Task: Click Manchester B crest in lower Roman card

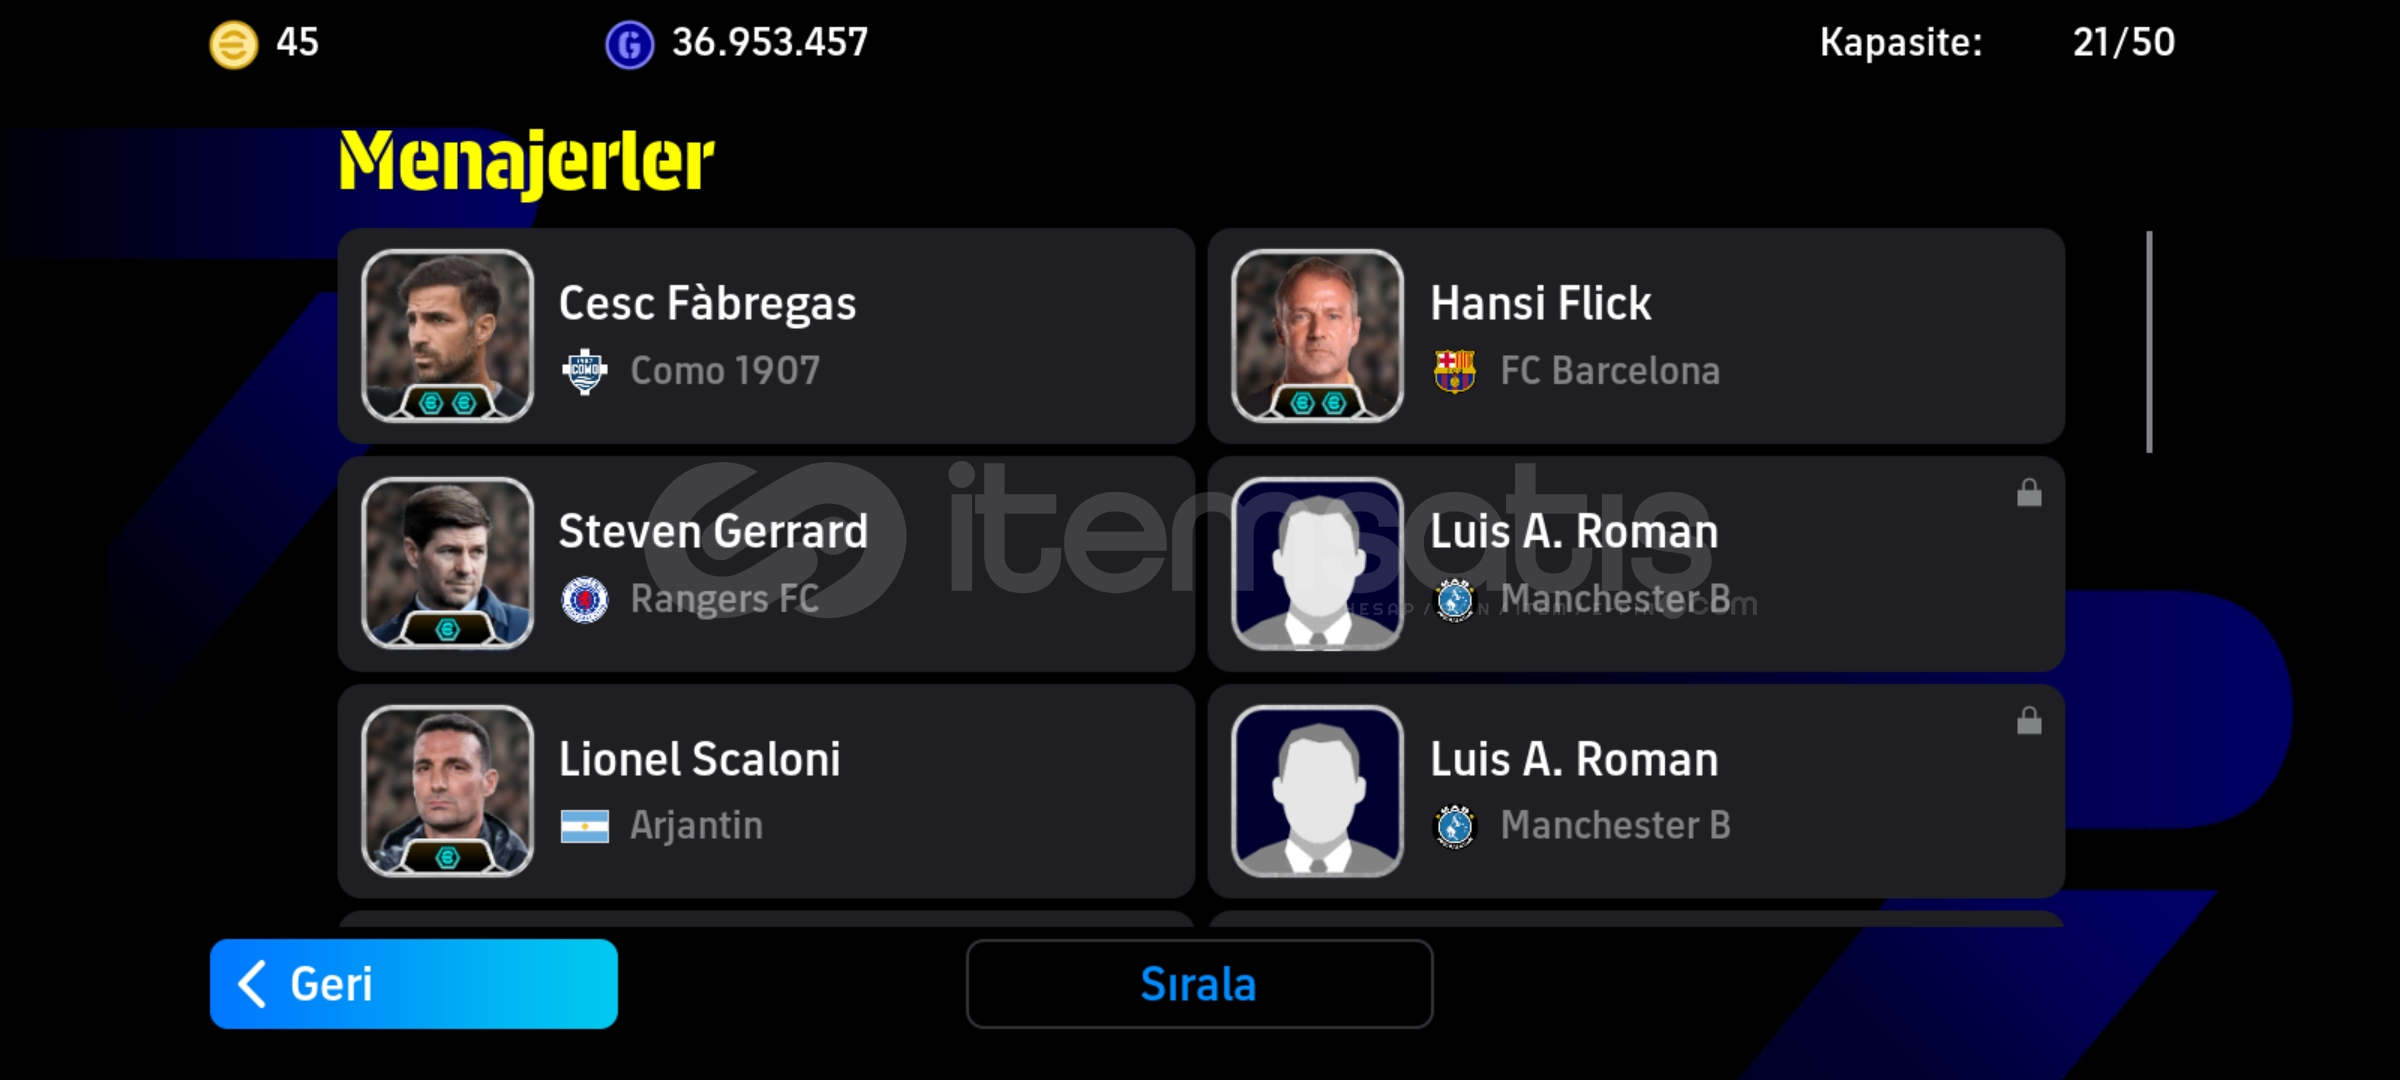Action: 1454,826
